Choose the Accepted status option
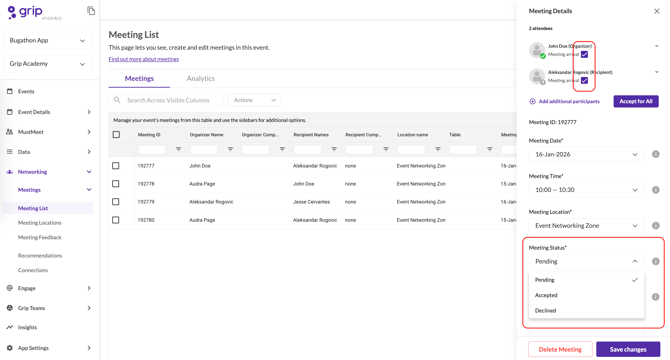 click(x=586, y=295)
